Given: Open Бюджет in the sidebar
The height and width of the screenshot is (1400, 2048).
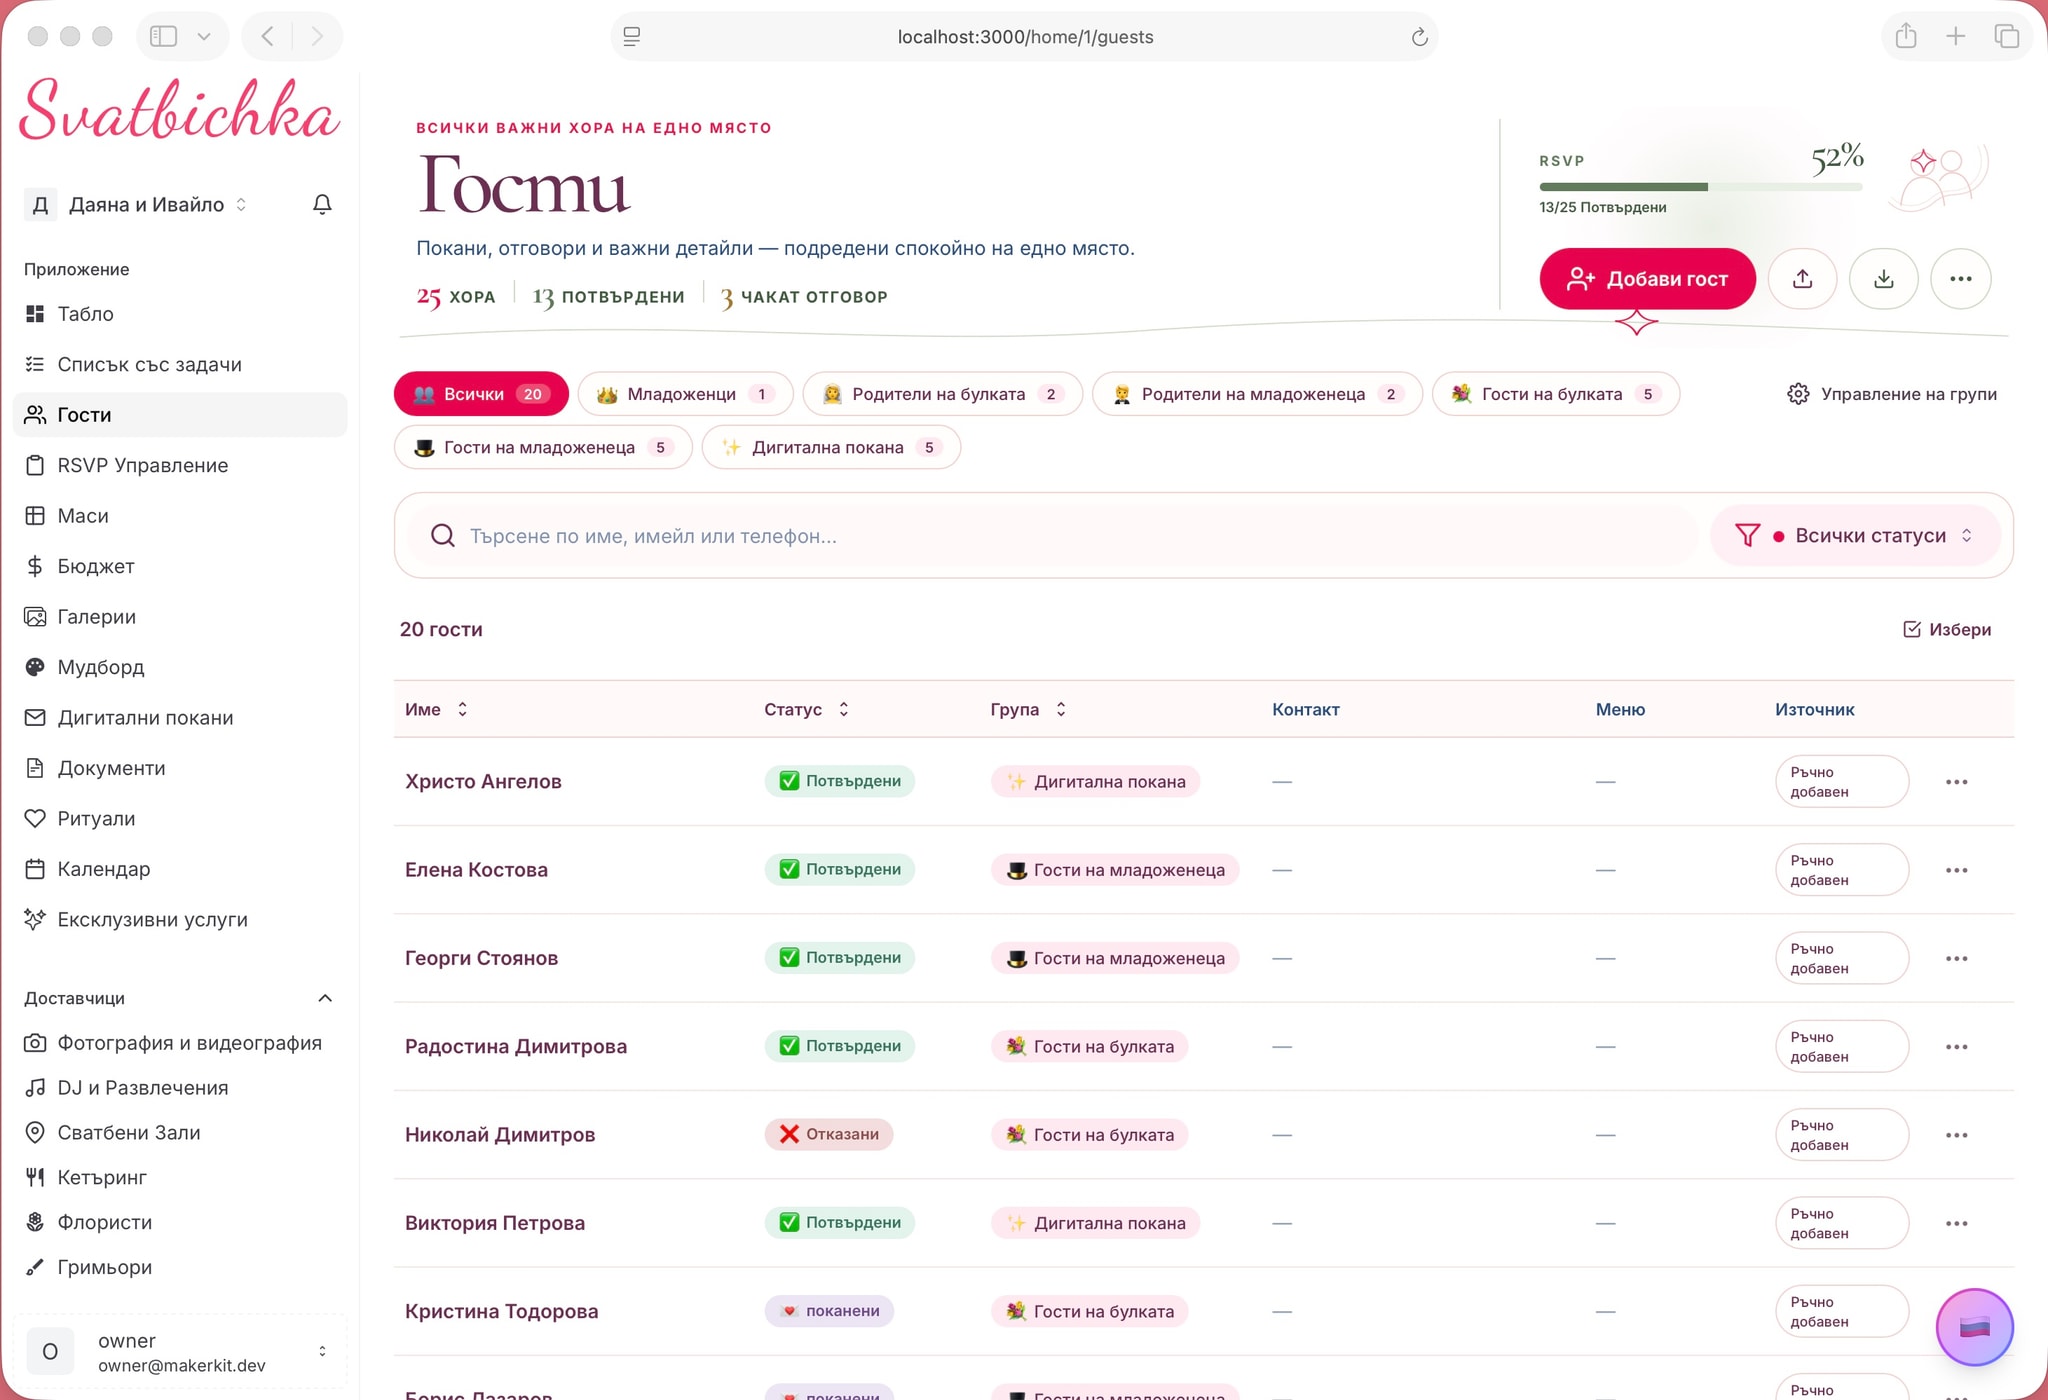Looking at the screenshot, I should pos(180,566).
